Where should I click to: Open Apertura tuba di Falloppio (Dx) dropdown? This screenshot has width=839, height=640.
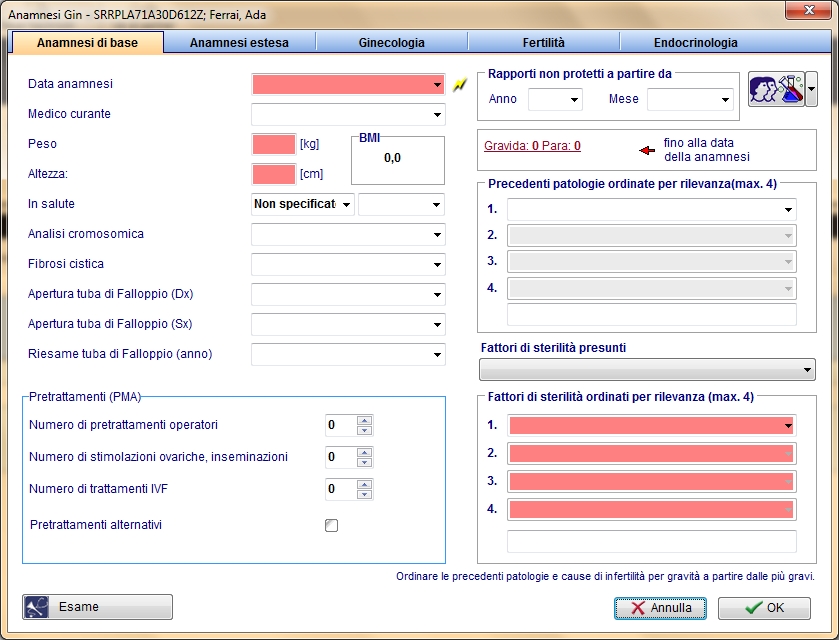(x=437, y=294)
